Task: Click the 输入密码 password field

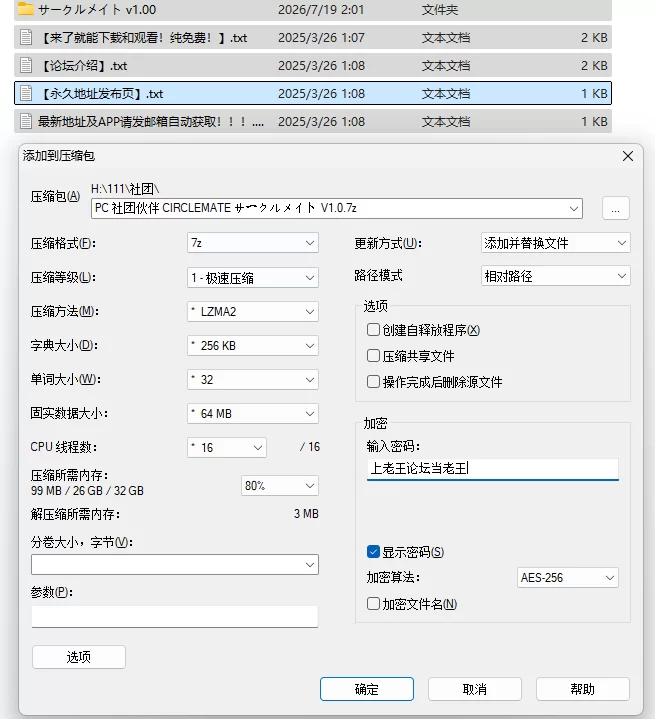Action: point(493,469)
